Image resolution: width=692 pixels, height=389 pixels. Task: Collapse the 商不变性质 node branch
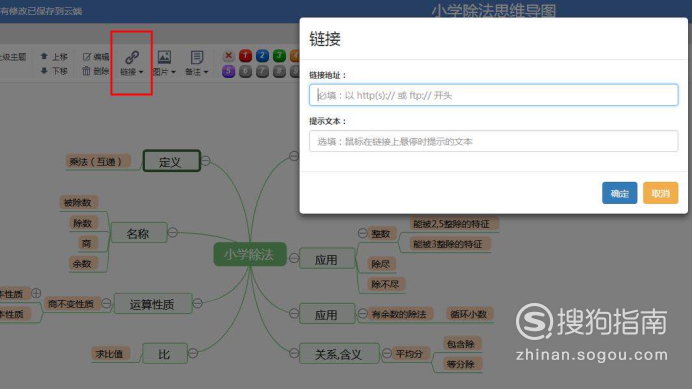[x=106, y=303]
